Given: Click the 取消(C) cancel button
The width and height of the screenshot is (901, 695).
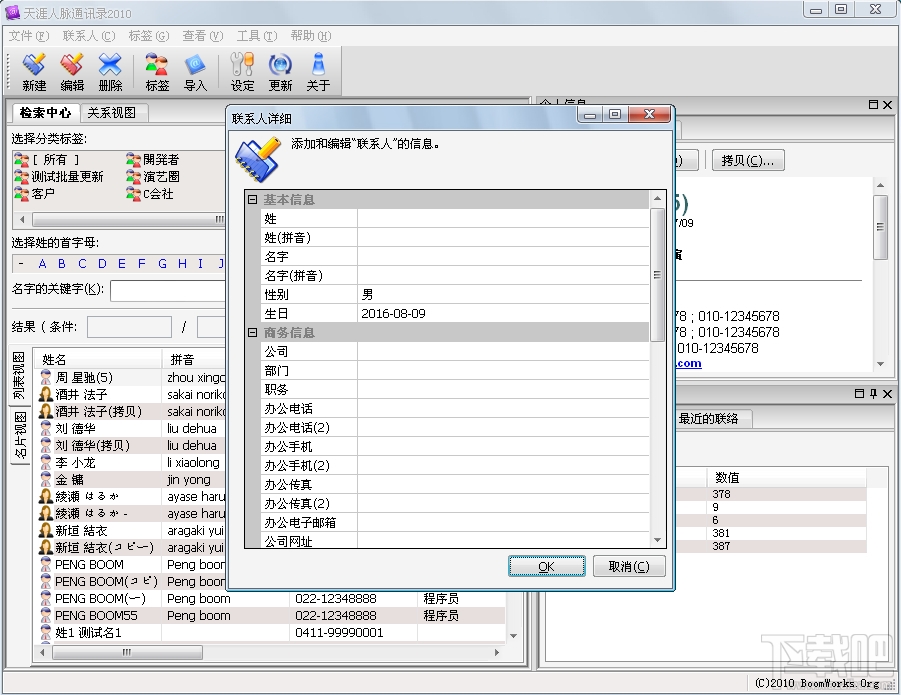Looking at the screenshot, I should pyautogui.click(x=629, y=566).
